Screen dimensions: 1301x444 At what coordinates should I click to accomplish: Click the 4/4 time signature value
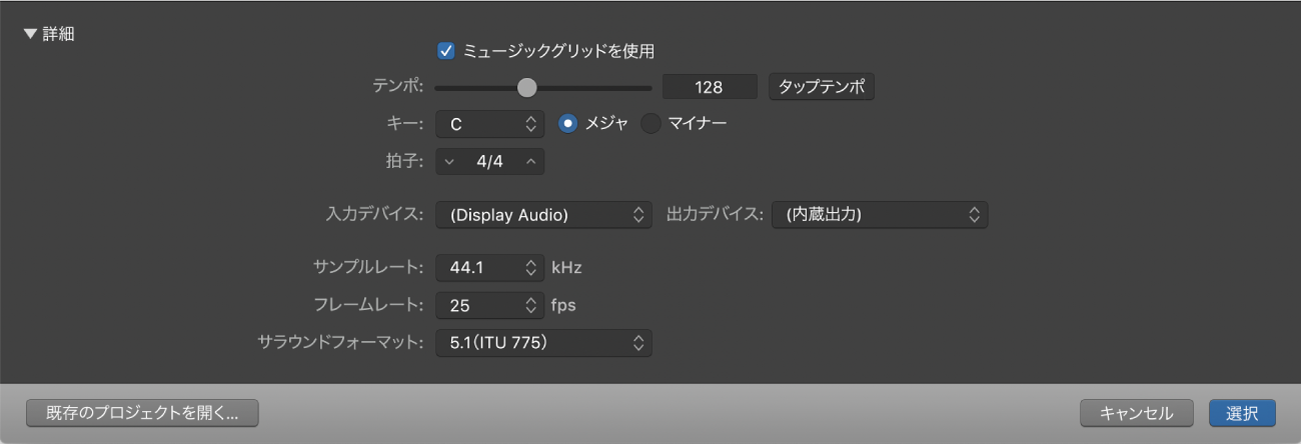point(490,160)
